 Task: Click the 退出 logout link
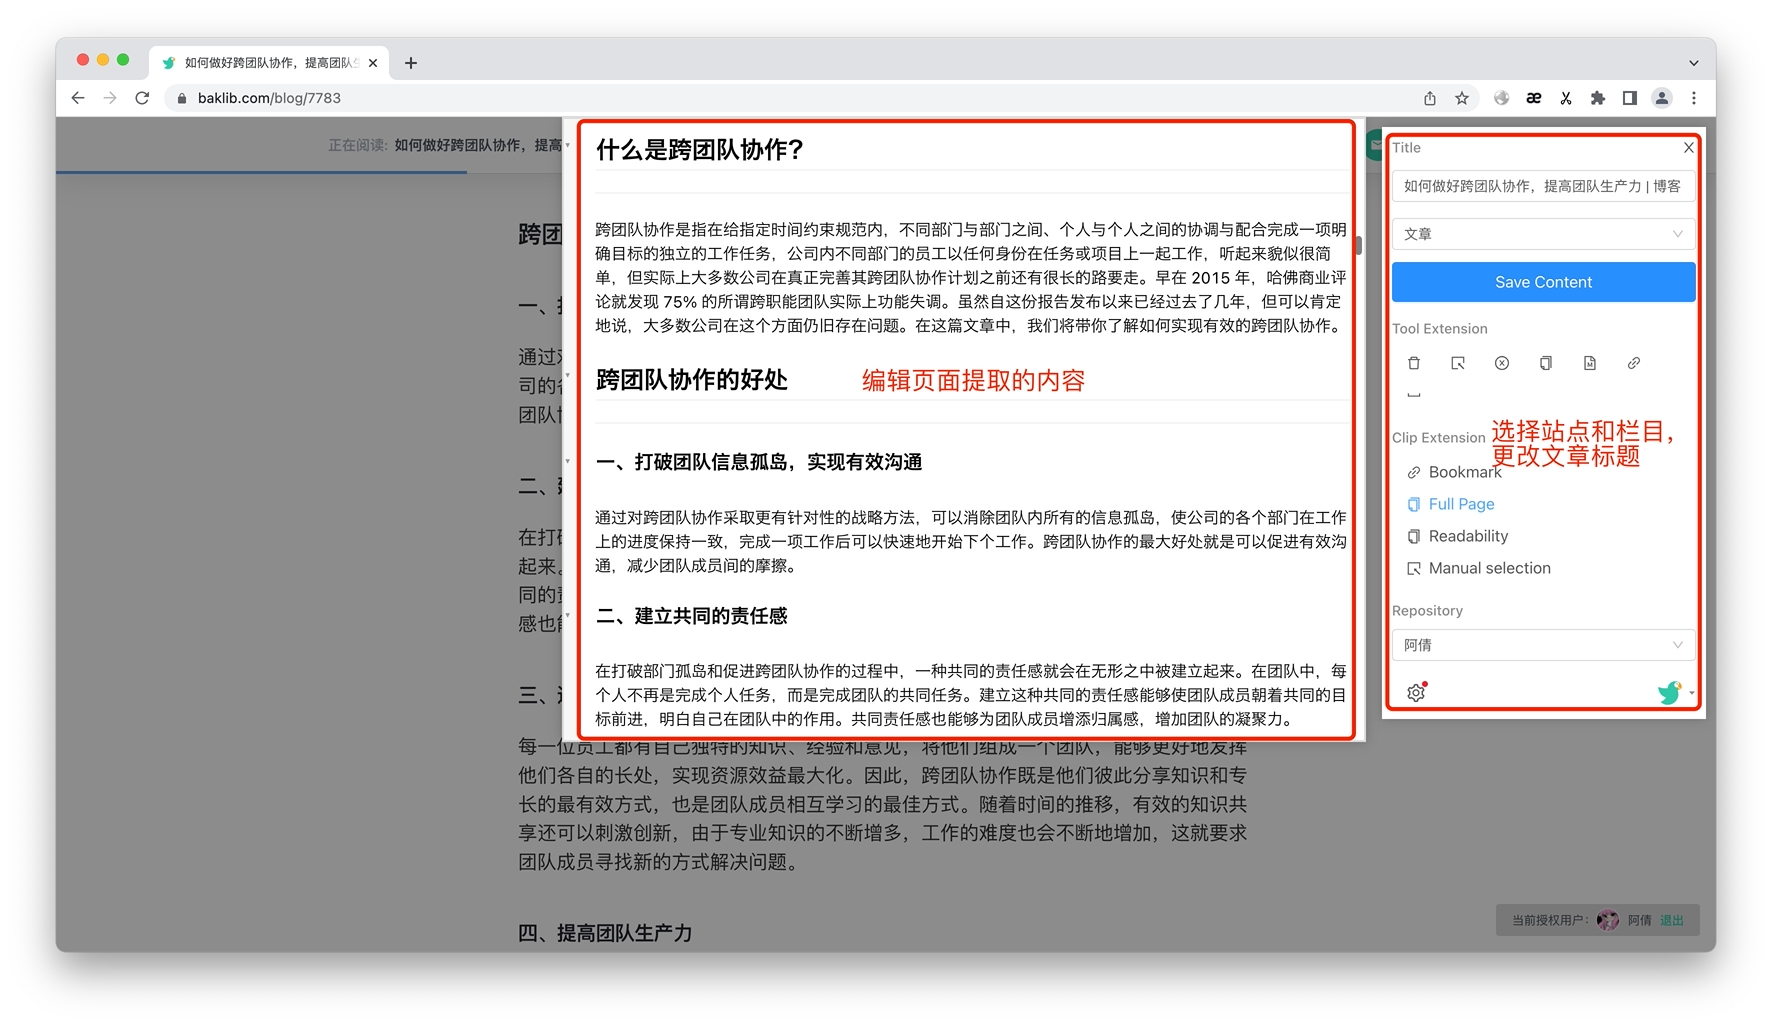click(1671, 920)
